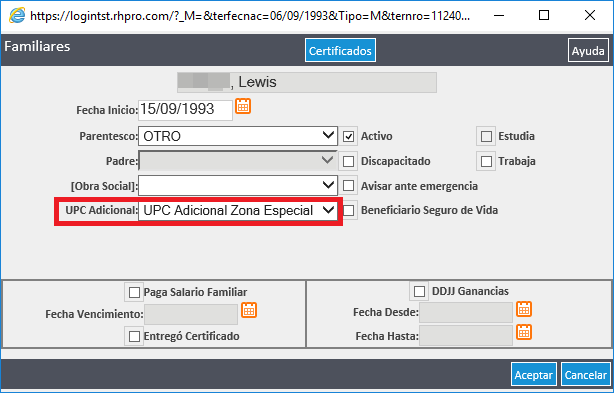The image size is (614, 393).
Task: Expand the Obra Social dropdown
Action: click(x=238, y=186)
